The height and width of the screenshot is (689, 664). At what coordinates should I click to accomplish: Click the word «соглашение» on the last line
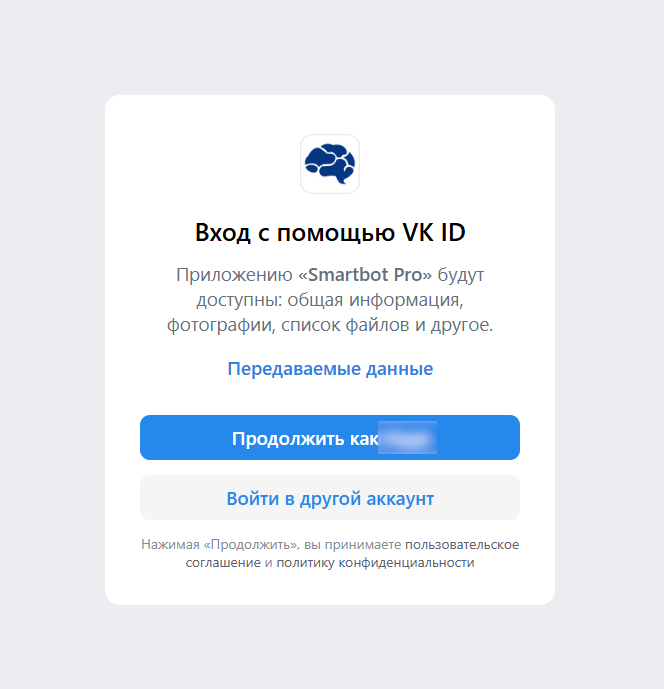(223, 562)
